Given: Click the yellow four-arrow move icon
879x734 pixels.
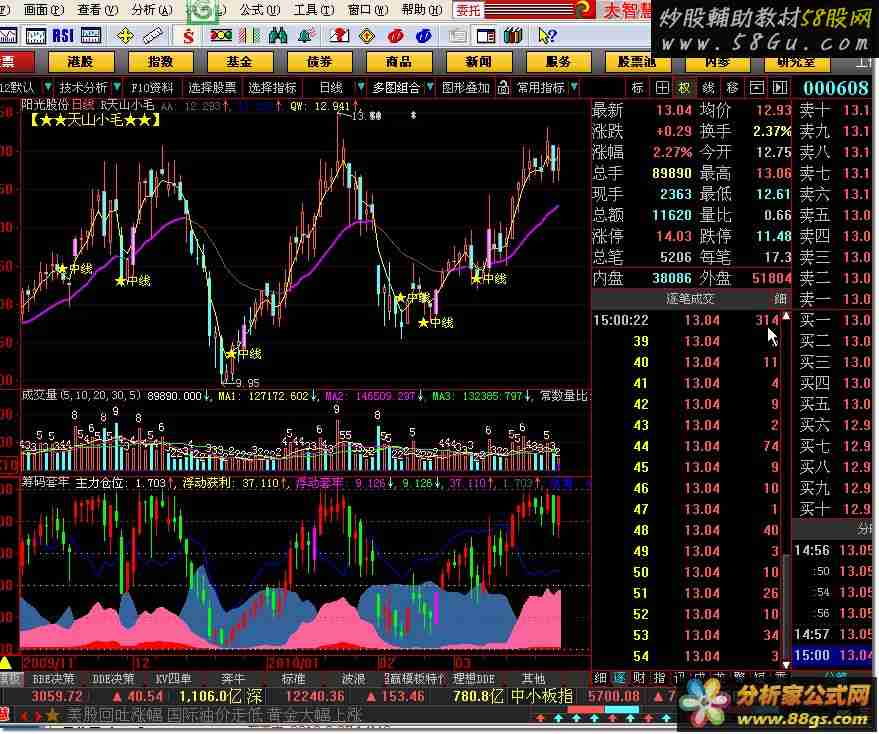Looking at the screenshot, I should pyautogui.click(x=125, y=36).
